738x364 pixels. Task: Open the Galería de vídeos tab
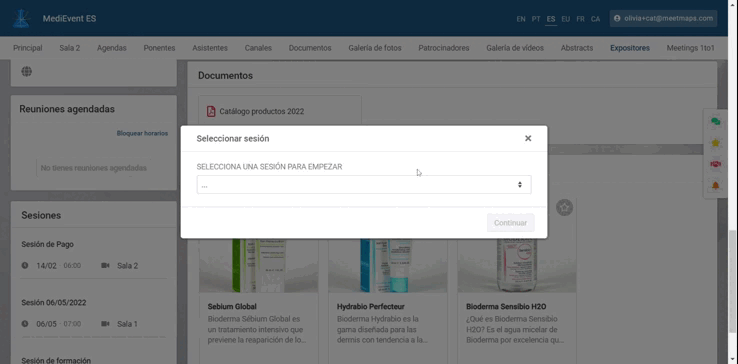pyautogui.click(x=515, y=48)
